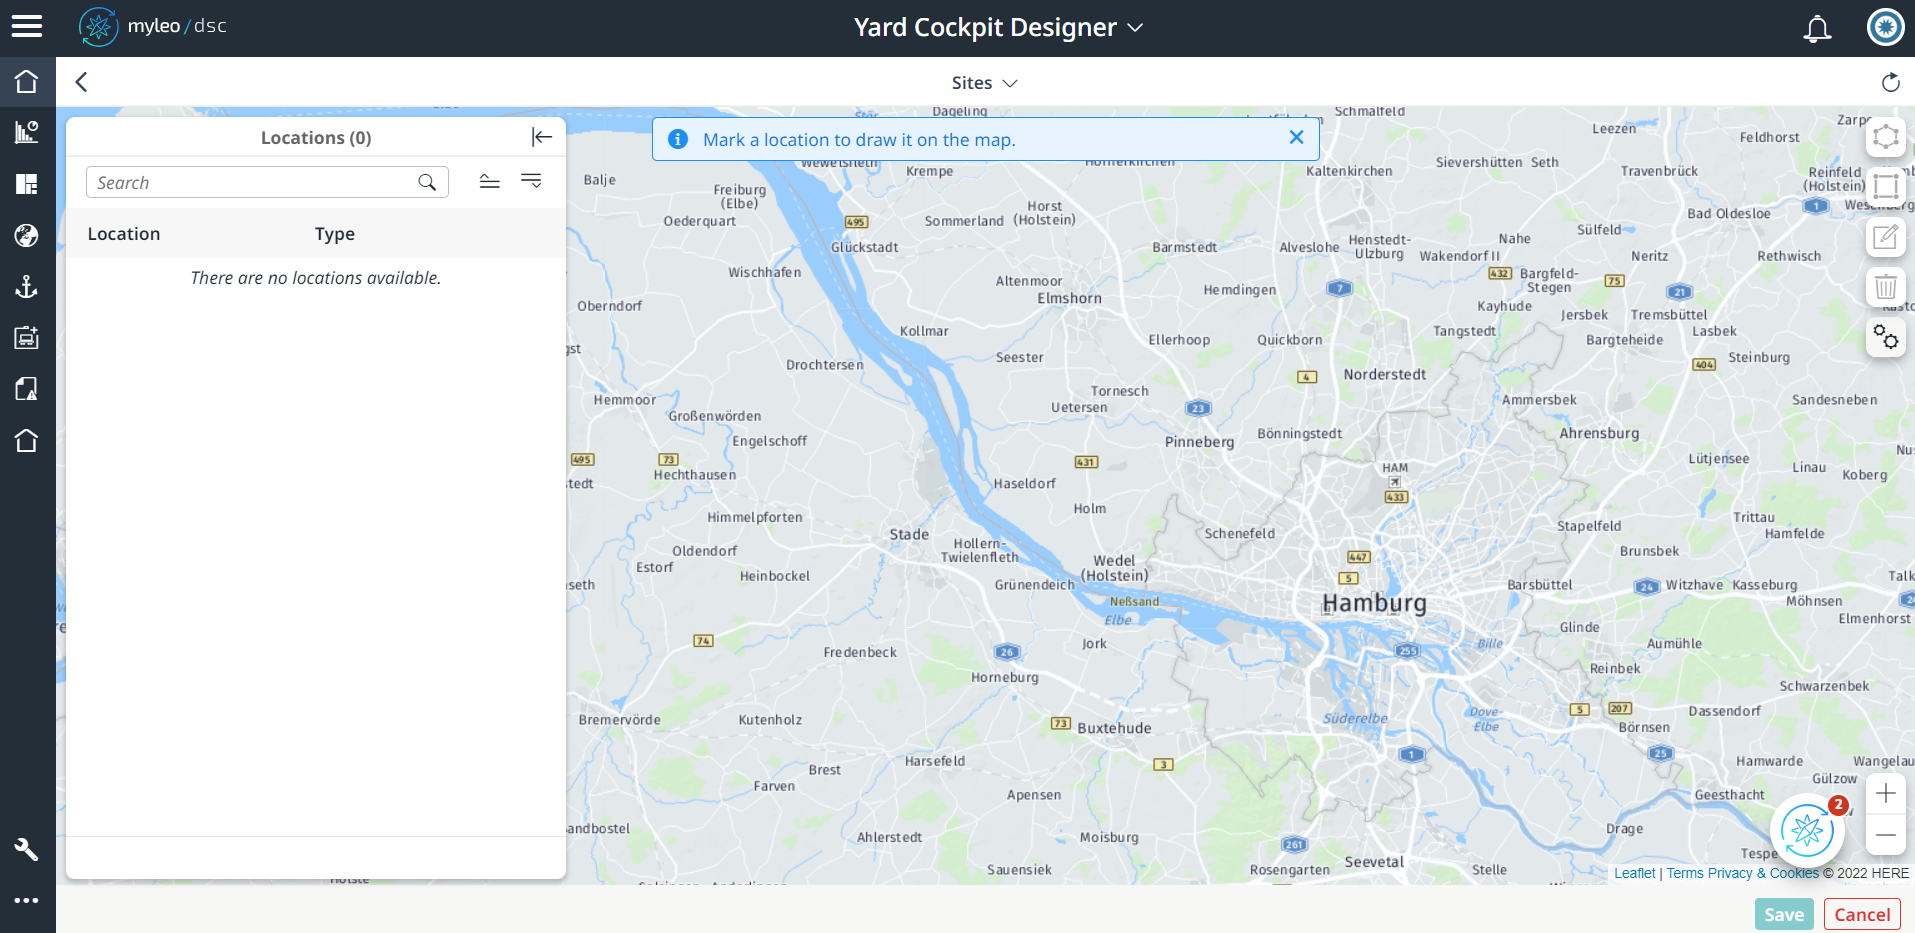Select the draw polygon map tool
This screenshot has width=1915, height=933.
point(1885,137)
